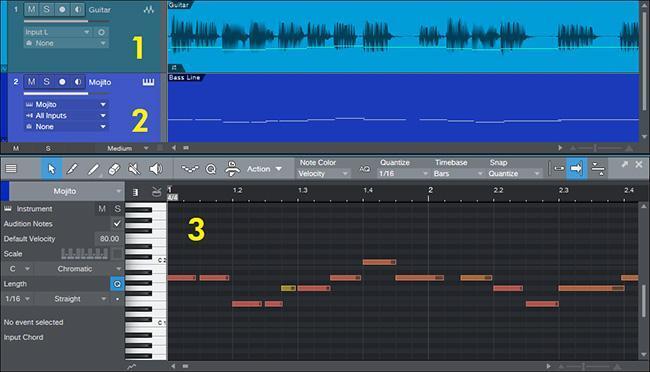Open the Snap Quantize dropdown
Screen dimensions: 650x372
pyautogui.click(x=514, y=173)
